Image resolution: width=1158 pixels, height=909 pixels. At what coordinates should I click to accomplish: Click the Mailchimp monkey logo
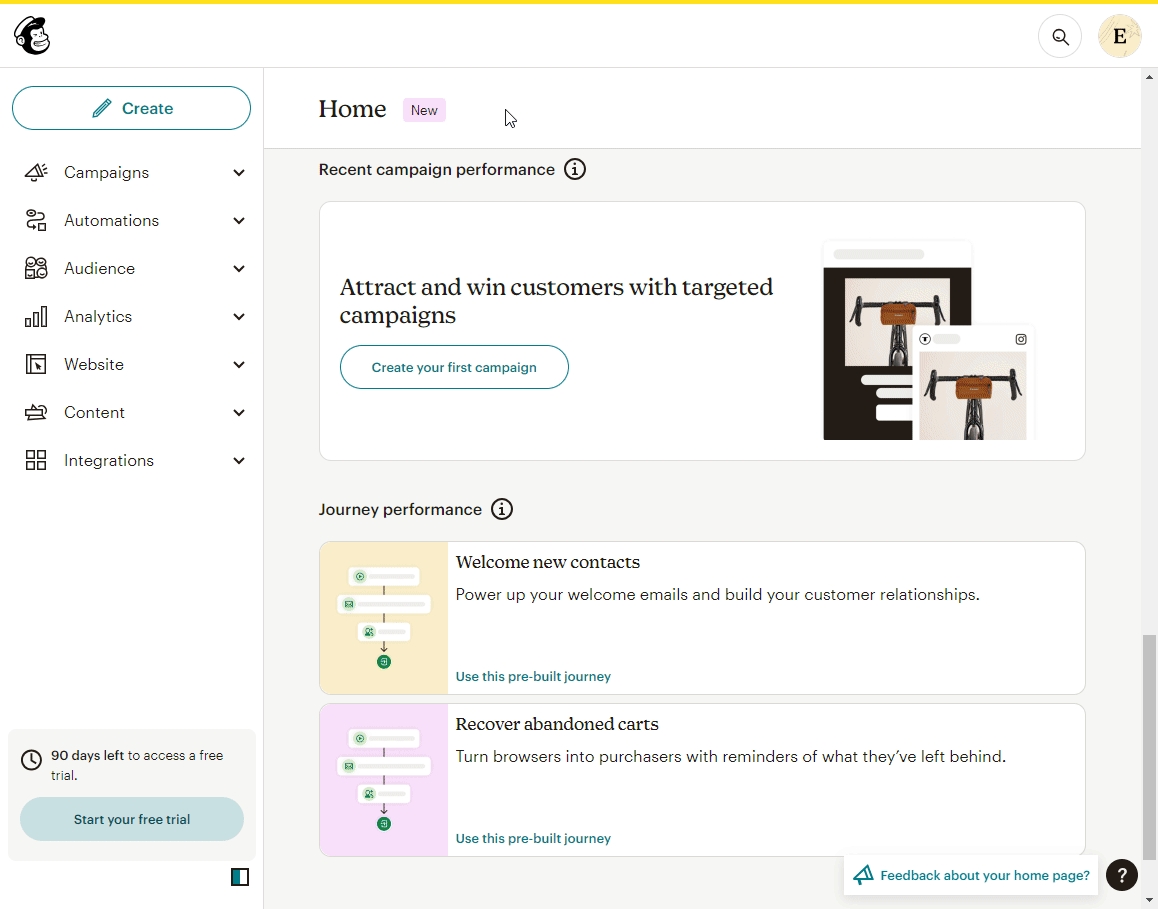click(32, 36)
